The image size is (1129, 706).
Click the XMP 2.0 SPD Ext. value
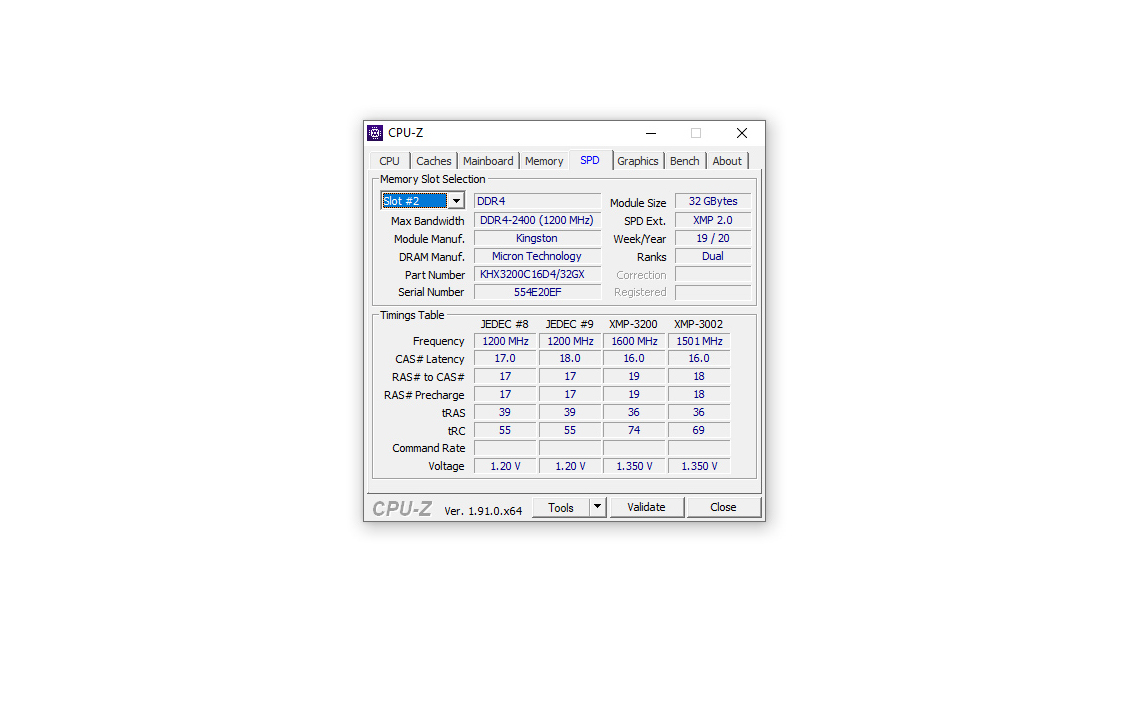pyautogui.click(x=713, y=220)
